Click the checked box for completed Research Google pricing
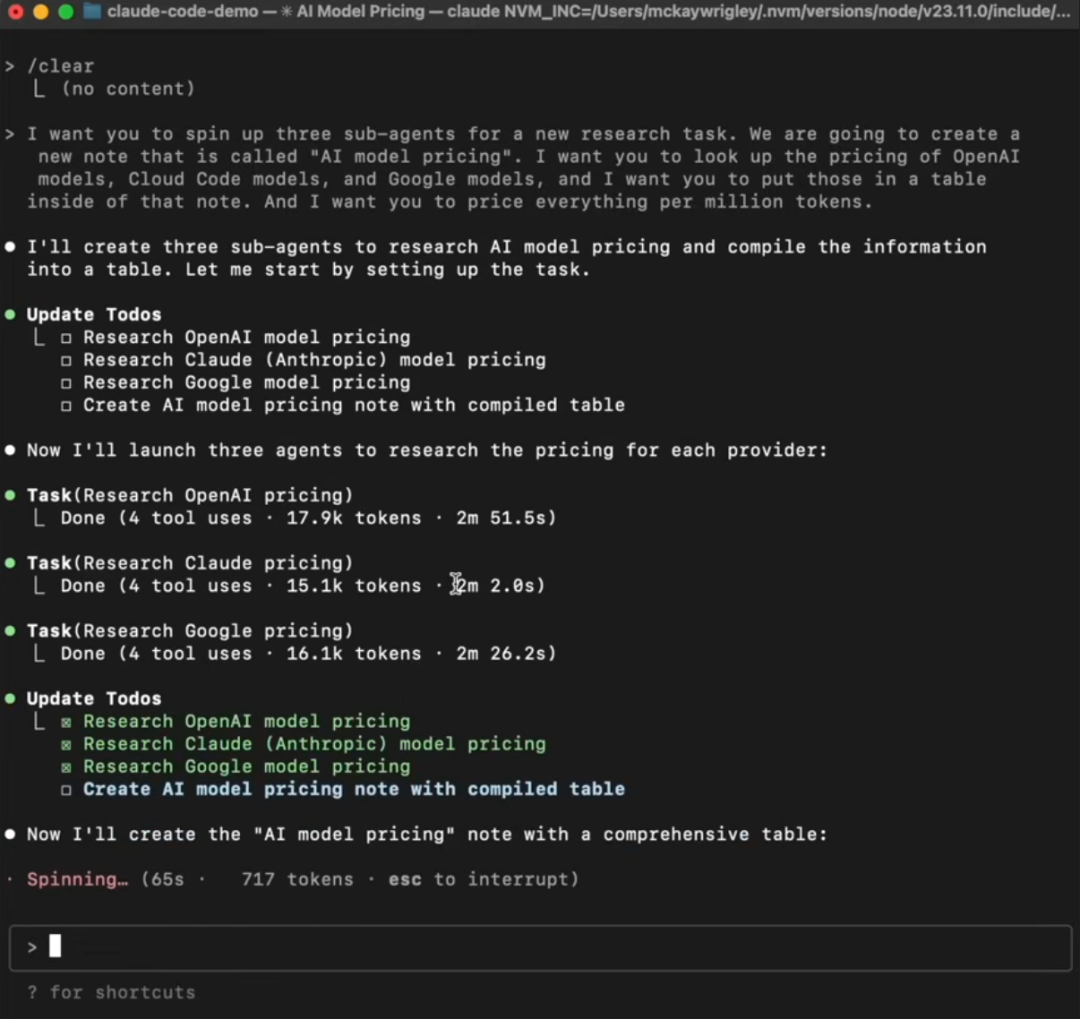1080x1019 pixels. (66, 768)
